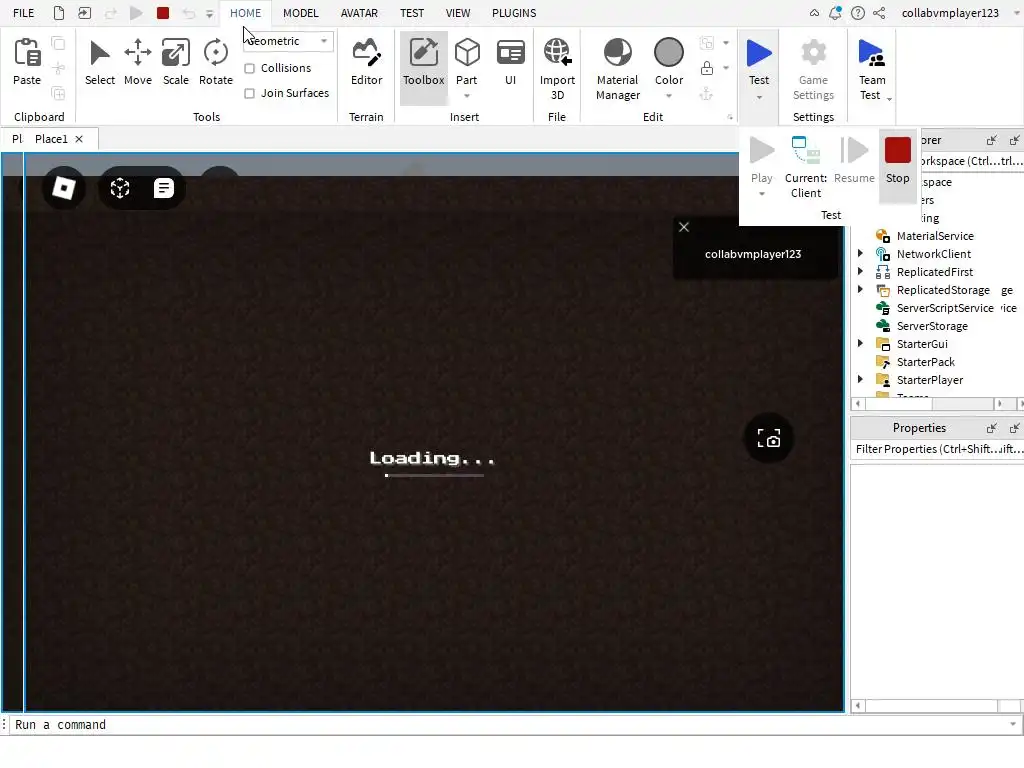
Task: Open the Material Manager
Action: 618,69
